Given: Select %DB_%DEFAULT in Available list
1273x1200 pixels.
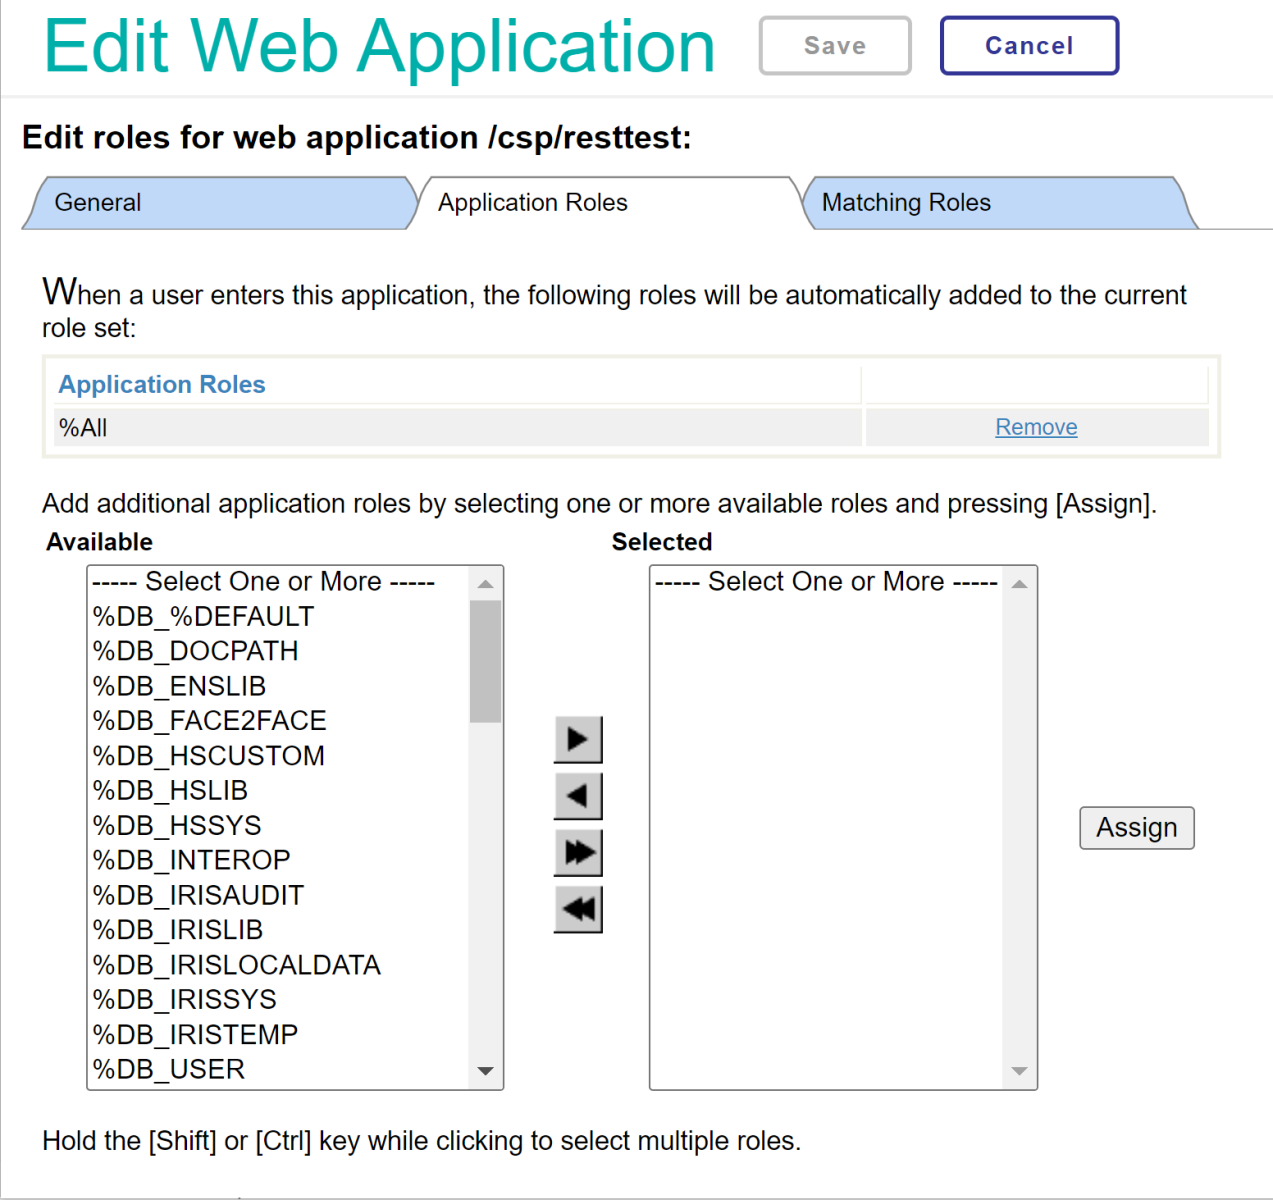Looking at the screenshot, I should tap(203, 617).
